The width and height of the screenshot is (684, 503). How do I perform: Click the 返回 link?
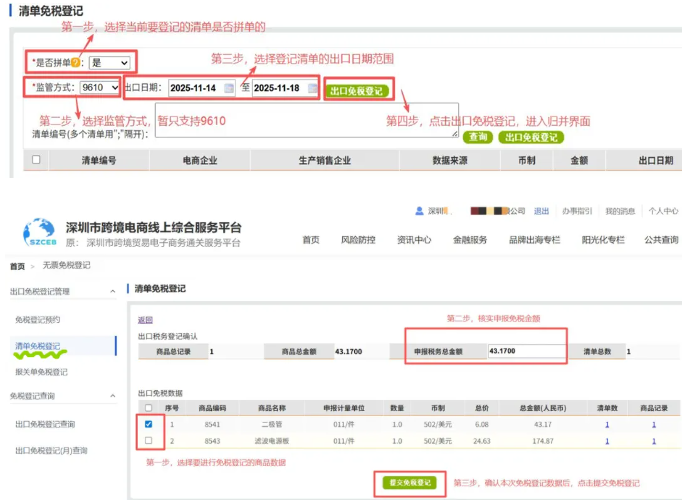(x=145, y=320)
